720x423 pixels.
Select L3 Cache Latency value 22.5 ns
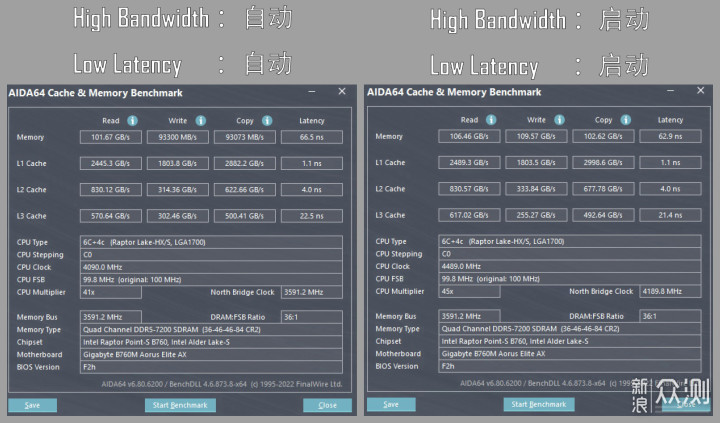point(312,216)
